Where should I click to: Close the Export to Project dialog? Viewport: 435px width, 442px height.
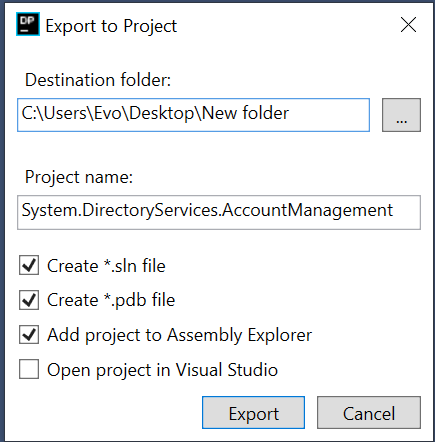pyautogui.click(x=408, y=25)
